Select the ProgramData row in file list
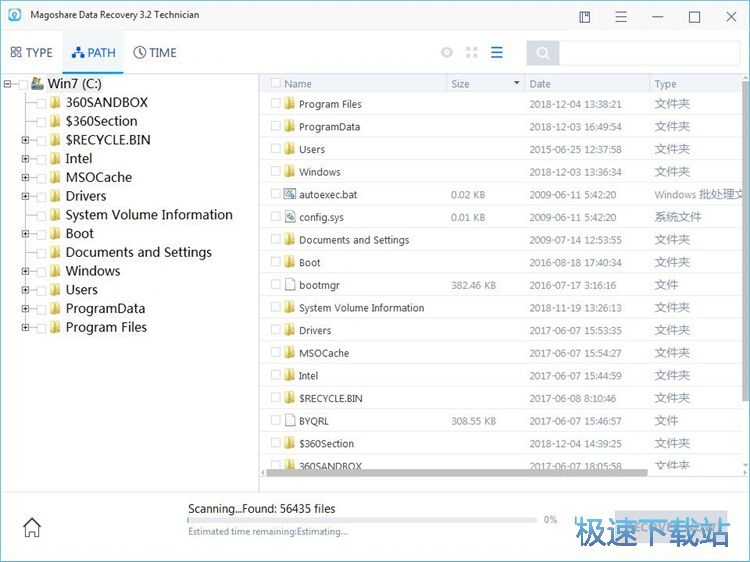Image resolution: width=750 pixels, height=562 pixels. 501,126
